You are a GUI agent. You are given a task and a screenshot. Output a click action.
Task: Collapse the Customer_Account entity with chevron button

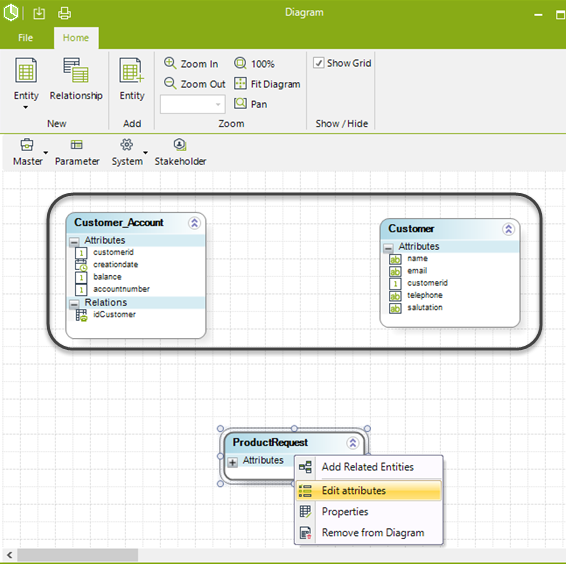click(x=194, y=223)
